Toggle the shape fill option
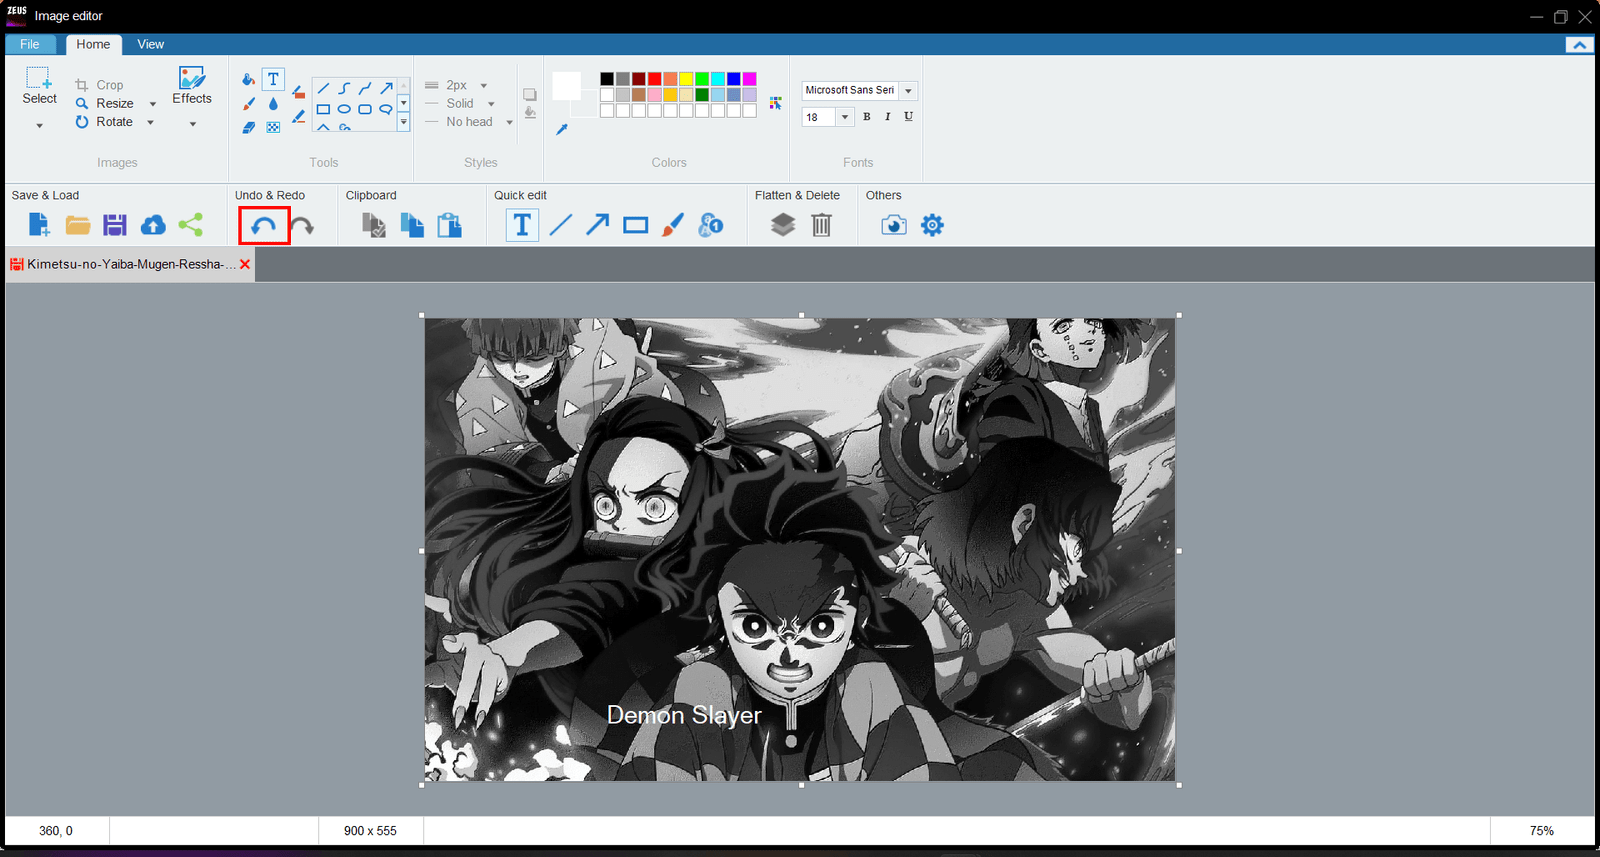 tap(530, 114)
